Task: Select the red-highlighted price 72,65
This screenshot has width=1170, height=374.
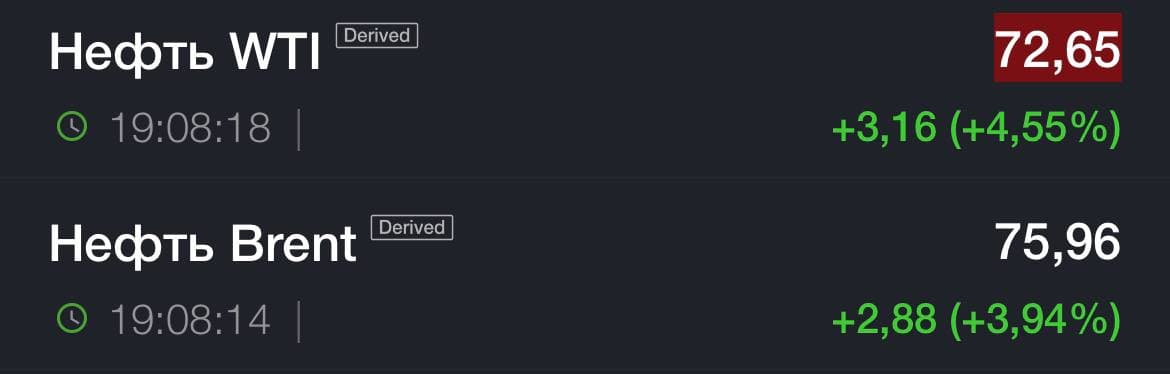Action: [1058, 48]
